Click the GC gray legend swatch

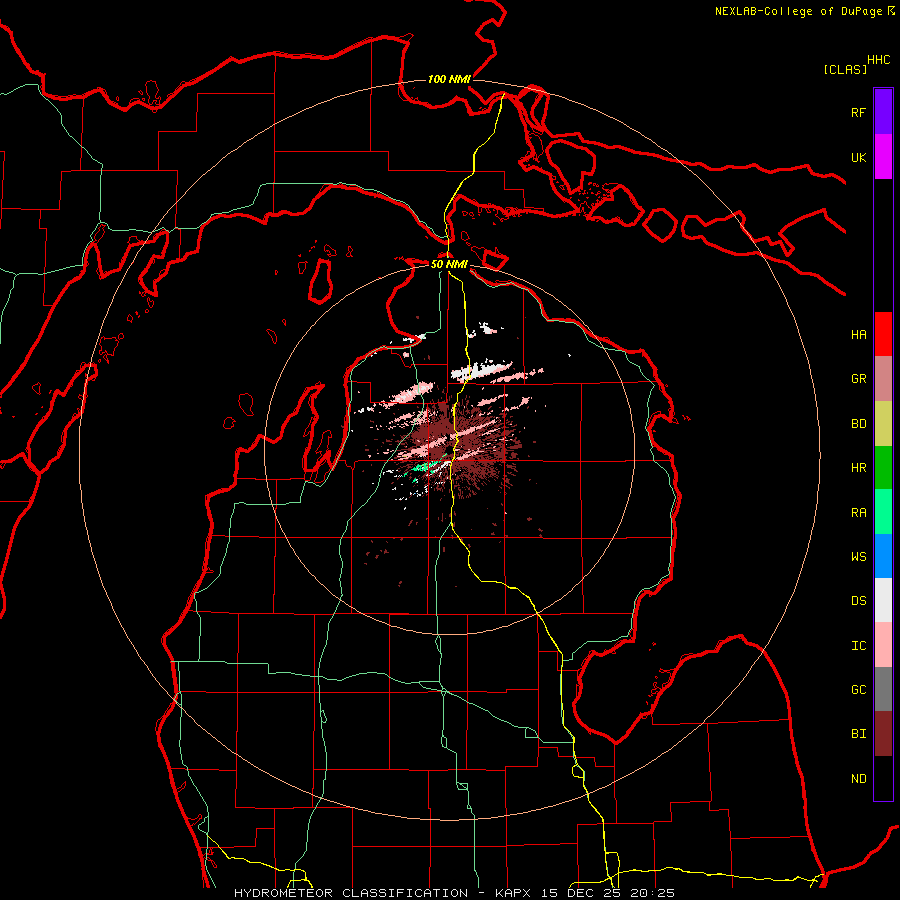[x=883, y=689]
